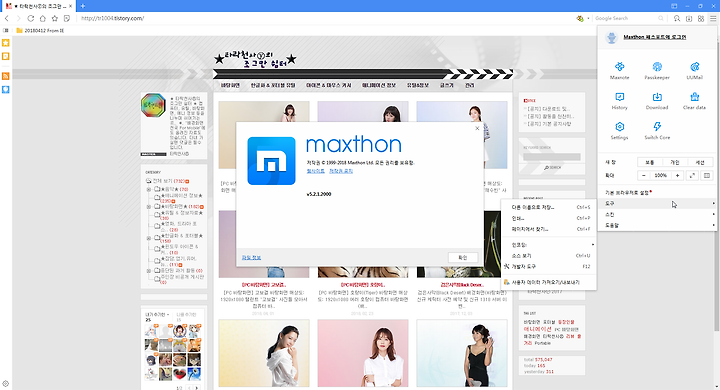Go back with the browser back arrow

[6, 18]
